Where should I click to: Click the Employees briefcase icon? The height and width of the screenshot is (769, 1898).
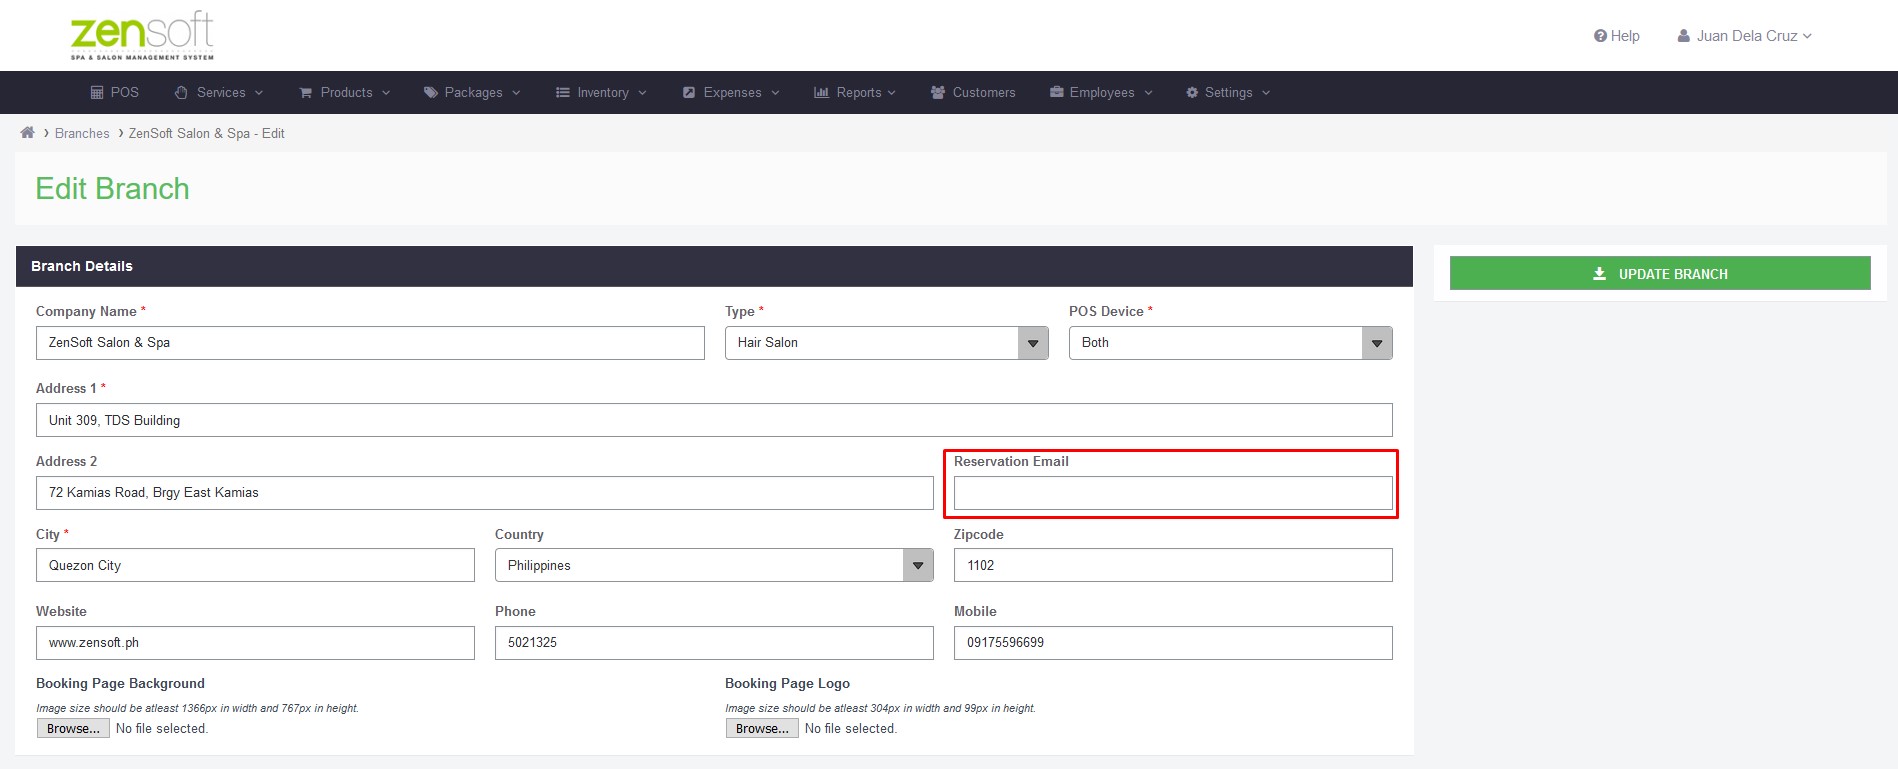[1057, 92]
